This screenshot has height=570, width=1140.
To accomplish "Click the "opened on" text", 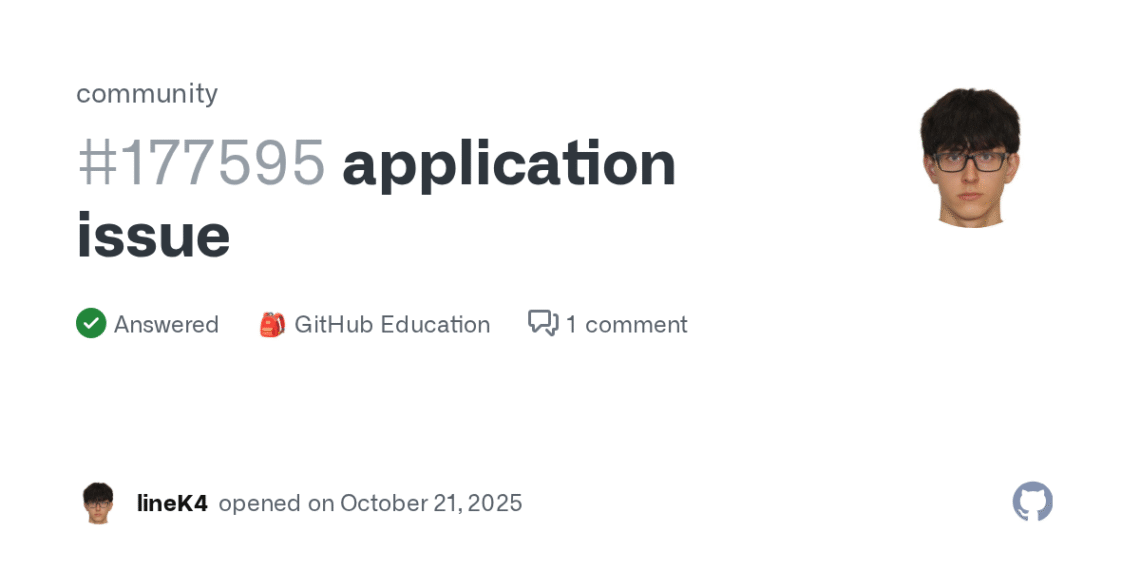I will (276, 503).
